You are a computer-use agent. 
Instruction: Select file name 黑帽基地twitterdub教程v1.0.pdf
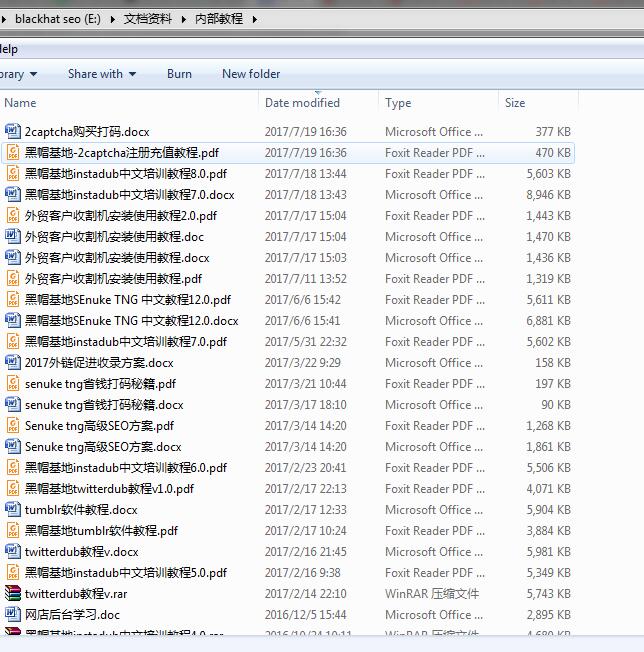pos(109,489)
